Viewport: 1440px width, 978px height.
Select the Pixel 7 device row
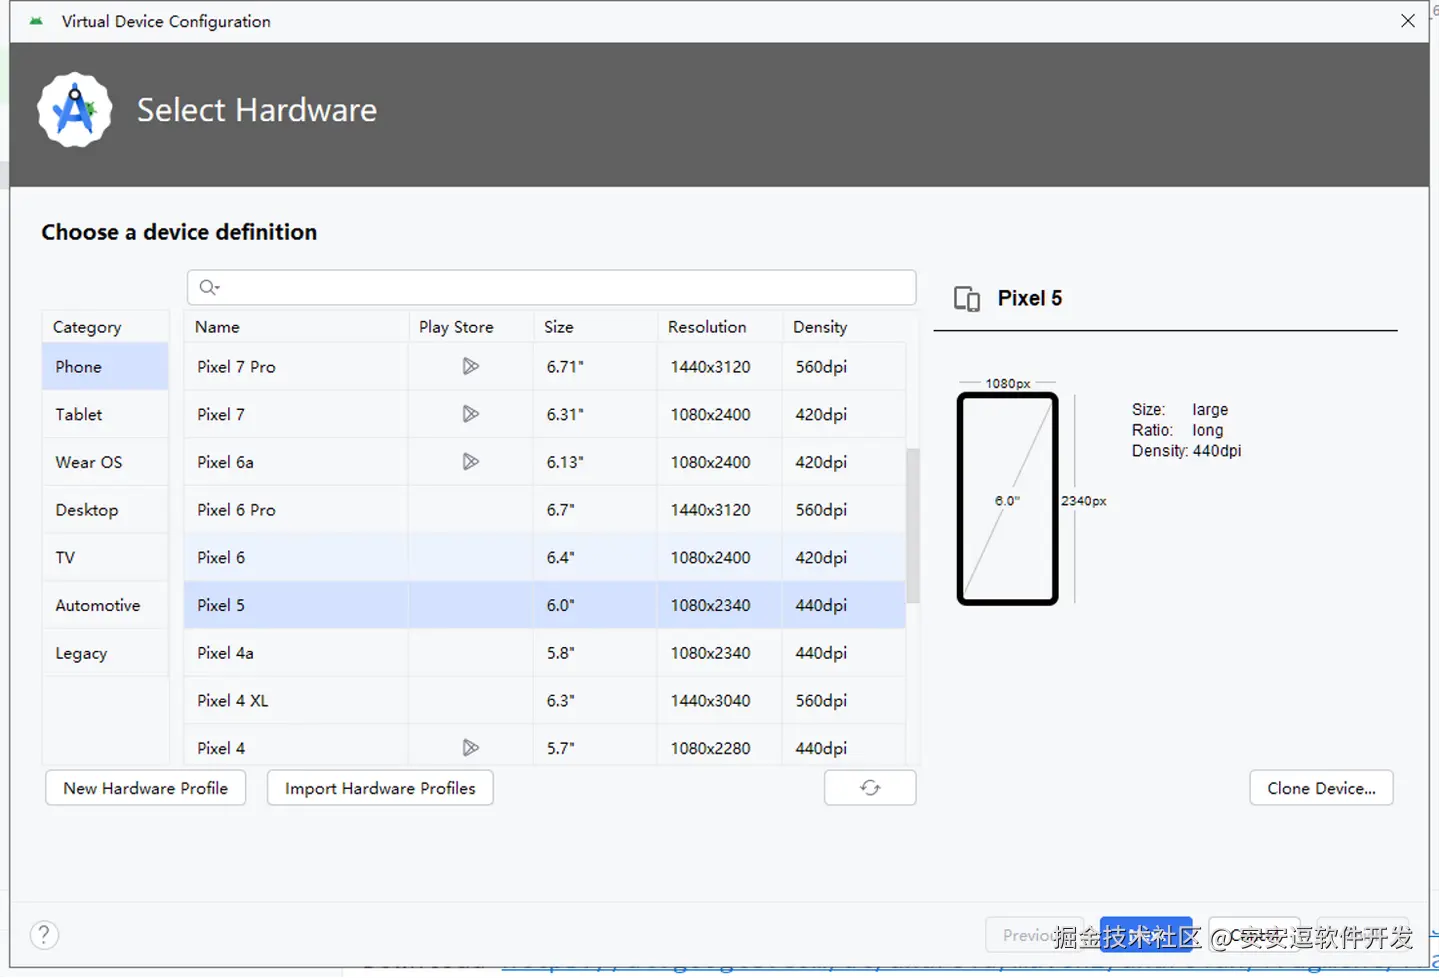pyautogui.click(x=545, y=414)
